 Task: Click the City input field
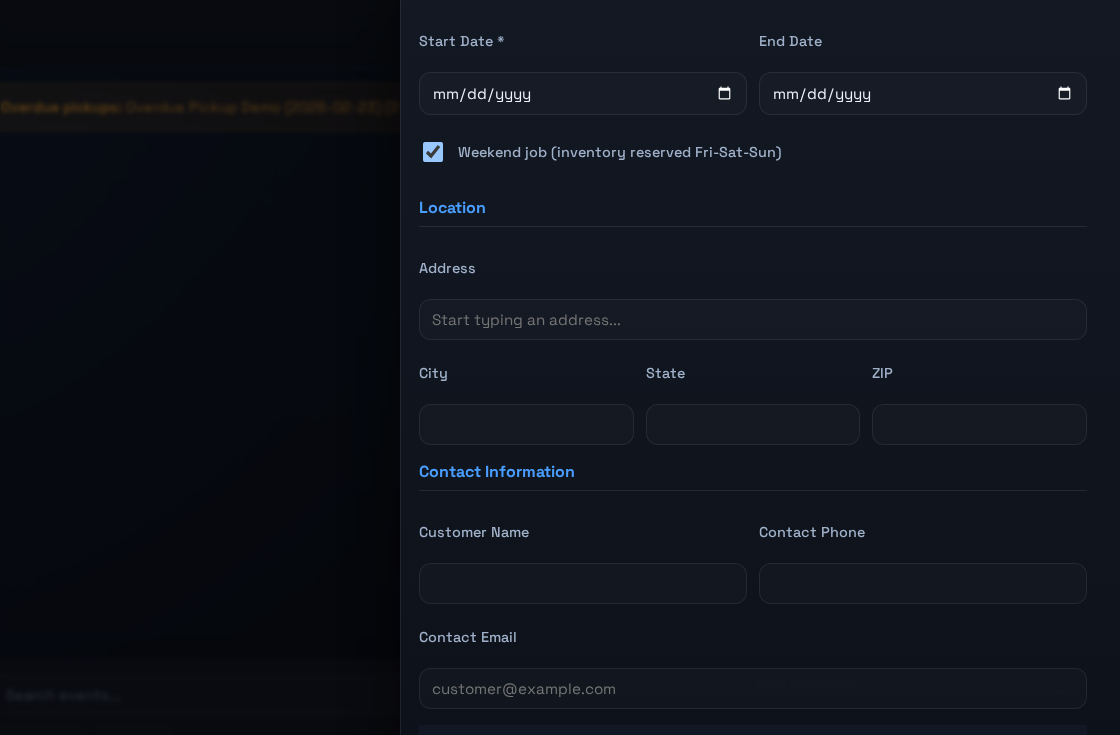point(526,424)
